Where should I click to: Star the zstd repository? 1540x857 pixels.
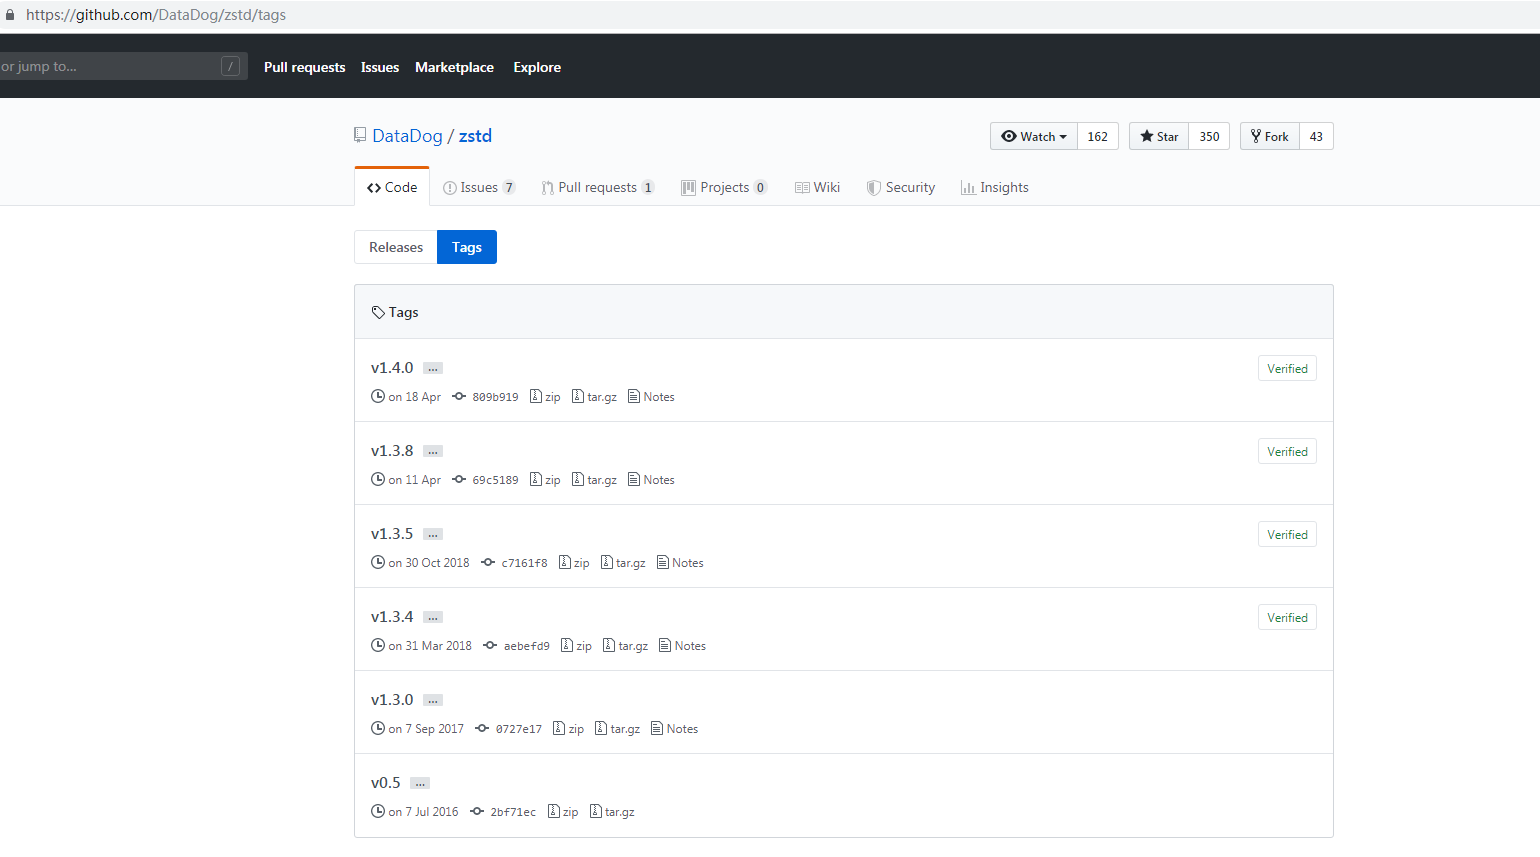(1158, 136)
